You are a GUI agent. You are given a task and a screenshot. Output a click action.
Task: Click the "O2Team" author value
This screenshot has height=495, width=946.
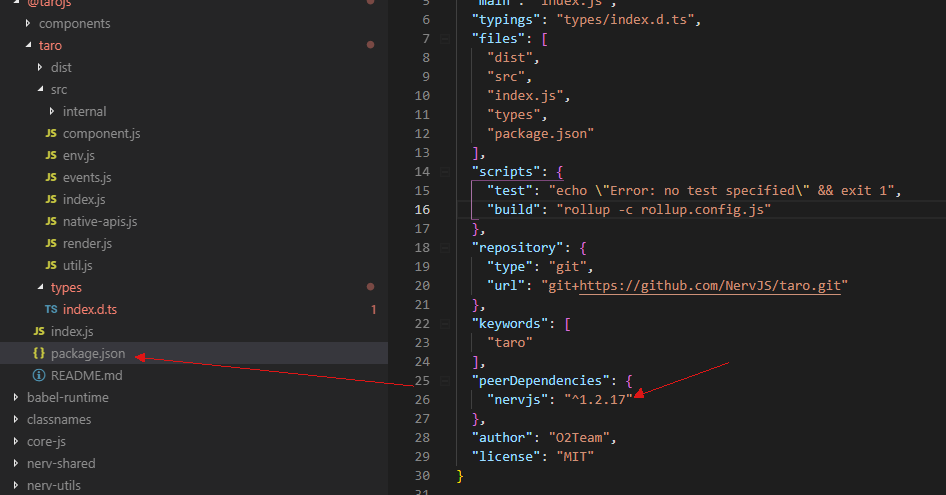coord(579,438)
